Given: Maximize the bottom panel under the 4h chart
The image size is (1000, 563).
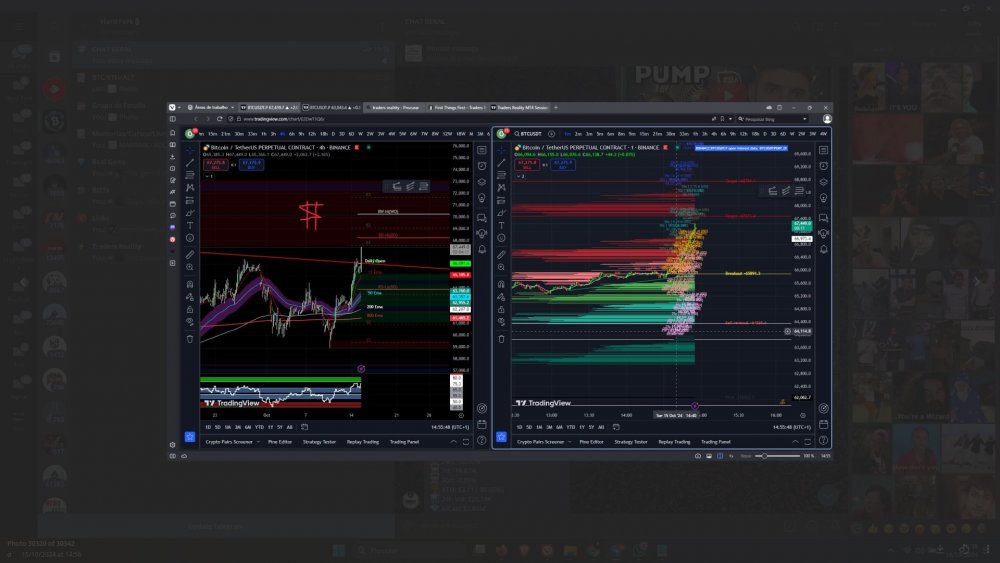Looking at the screenshot, I should [466, 442].
